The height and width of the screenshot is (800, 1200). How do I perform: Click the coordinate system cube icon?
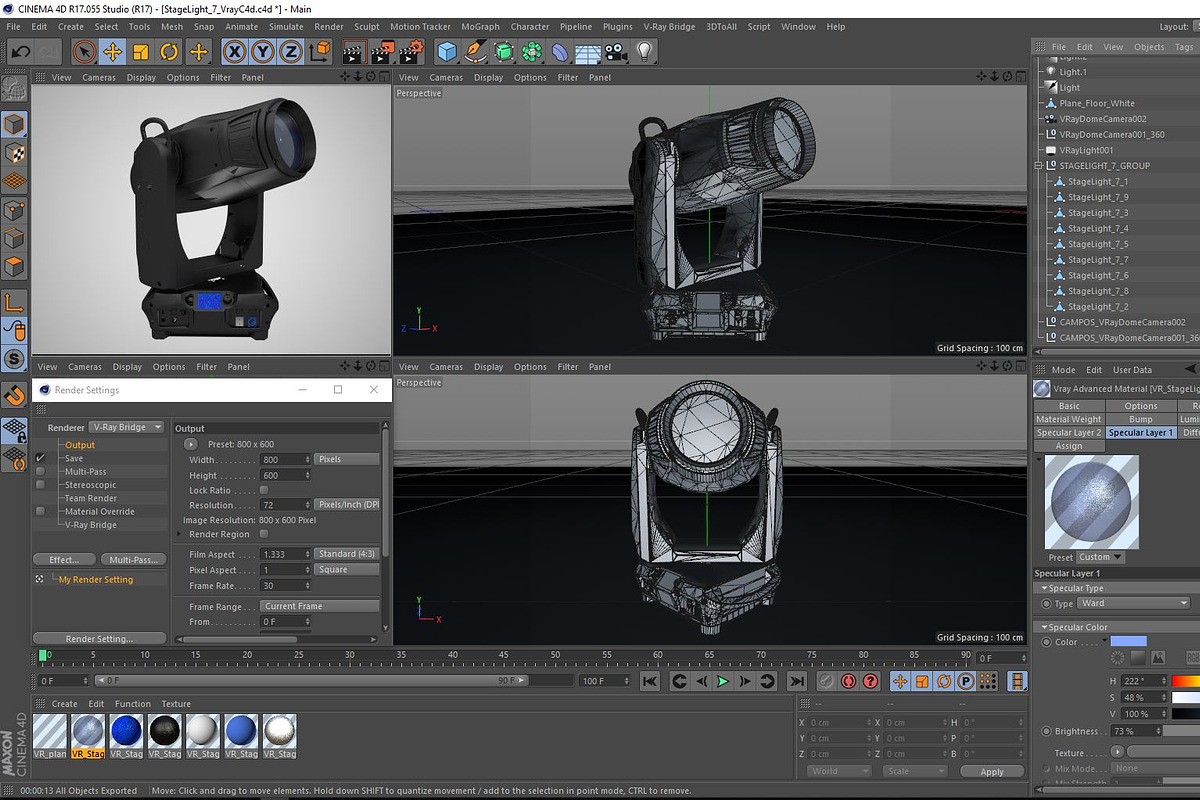tap(320, 51)
